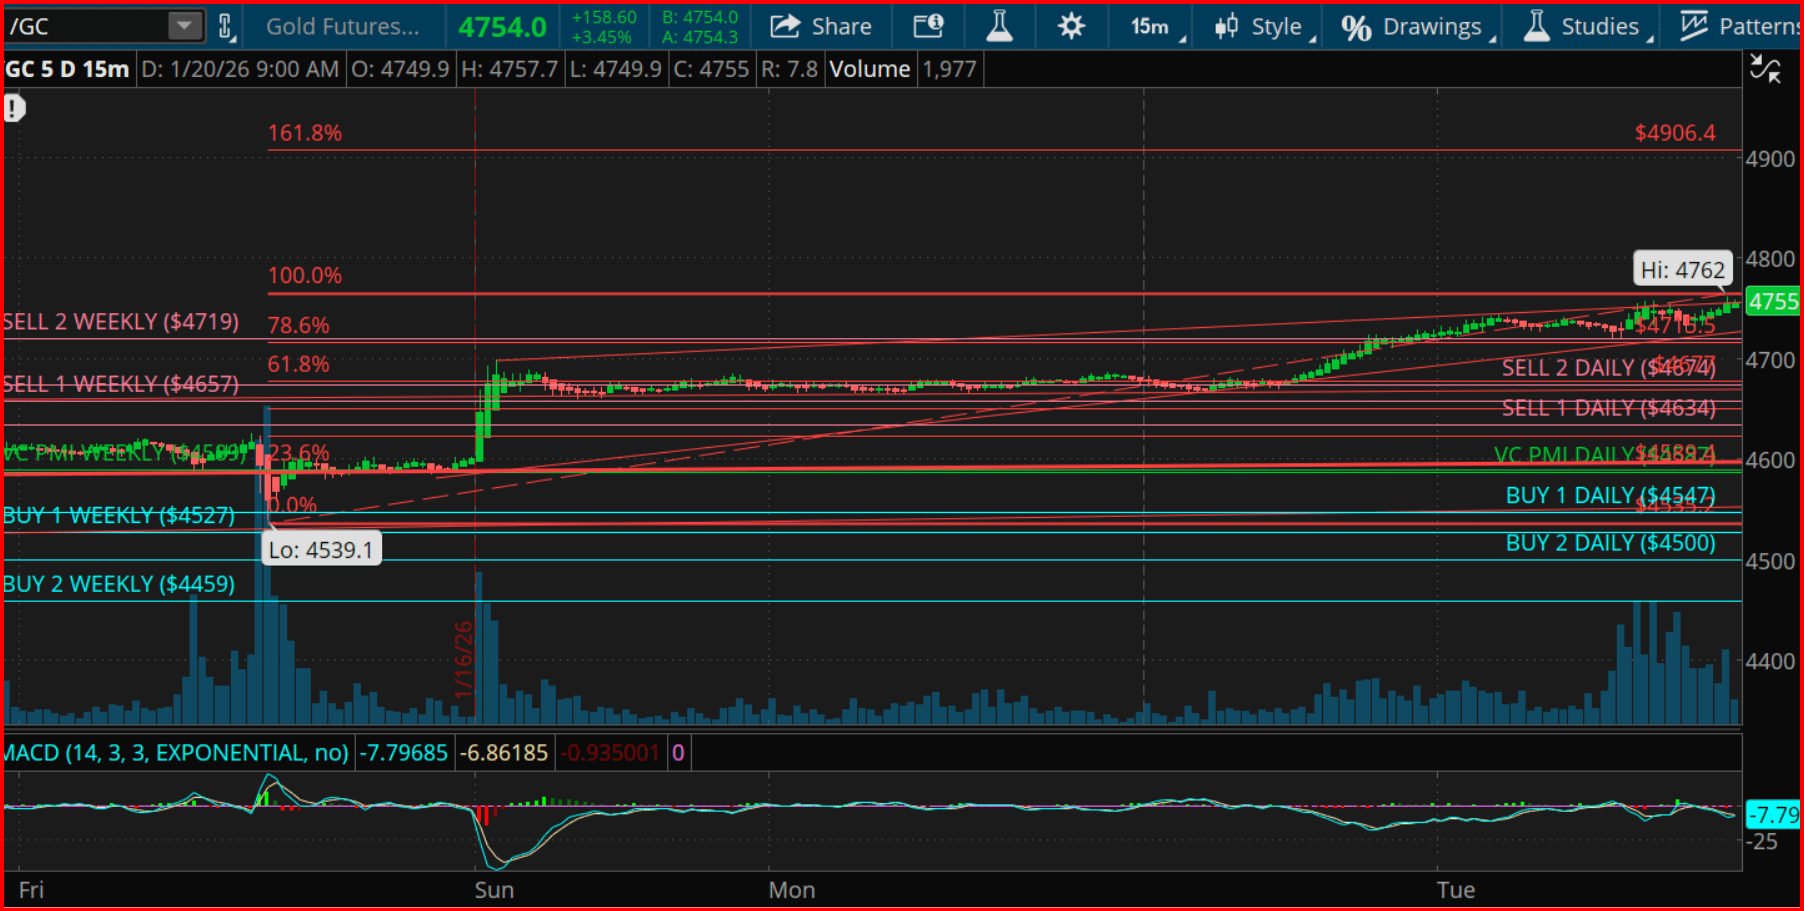Click the BUY 1 WEEKLY ($4527) label
The image size is (1804, 911).
click(x=119, y=516)
